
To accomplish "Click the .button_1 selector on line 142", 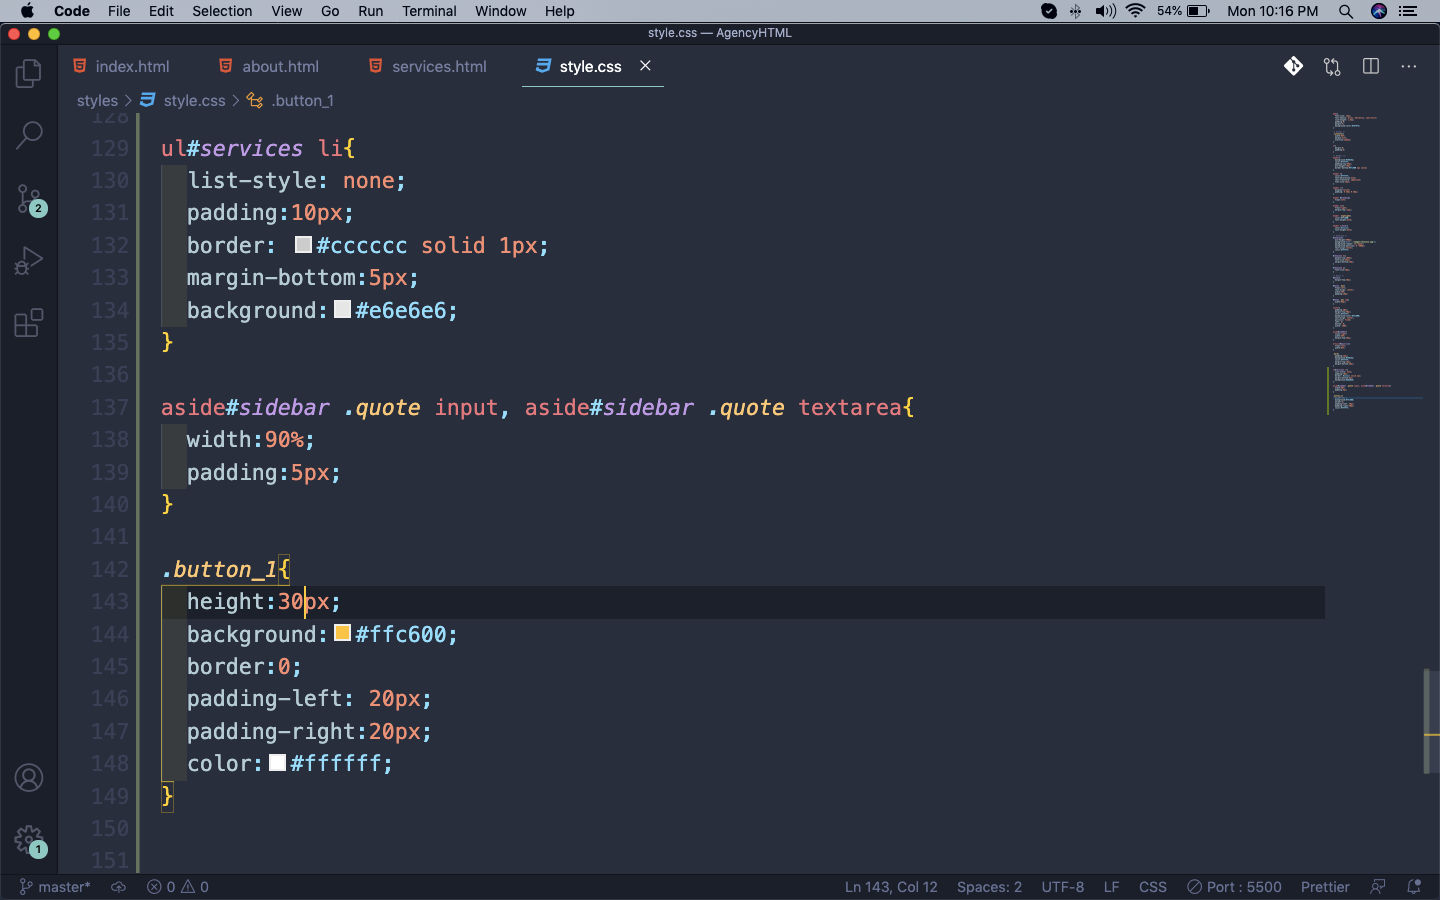I will click(219, 569).
